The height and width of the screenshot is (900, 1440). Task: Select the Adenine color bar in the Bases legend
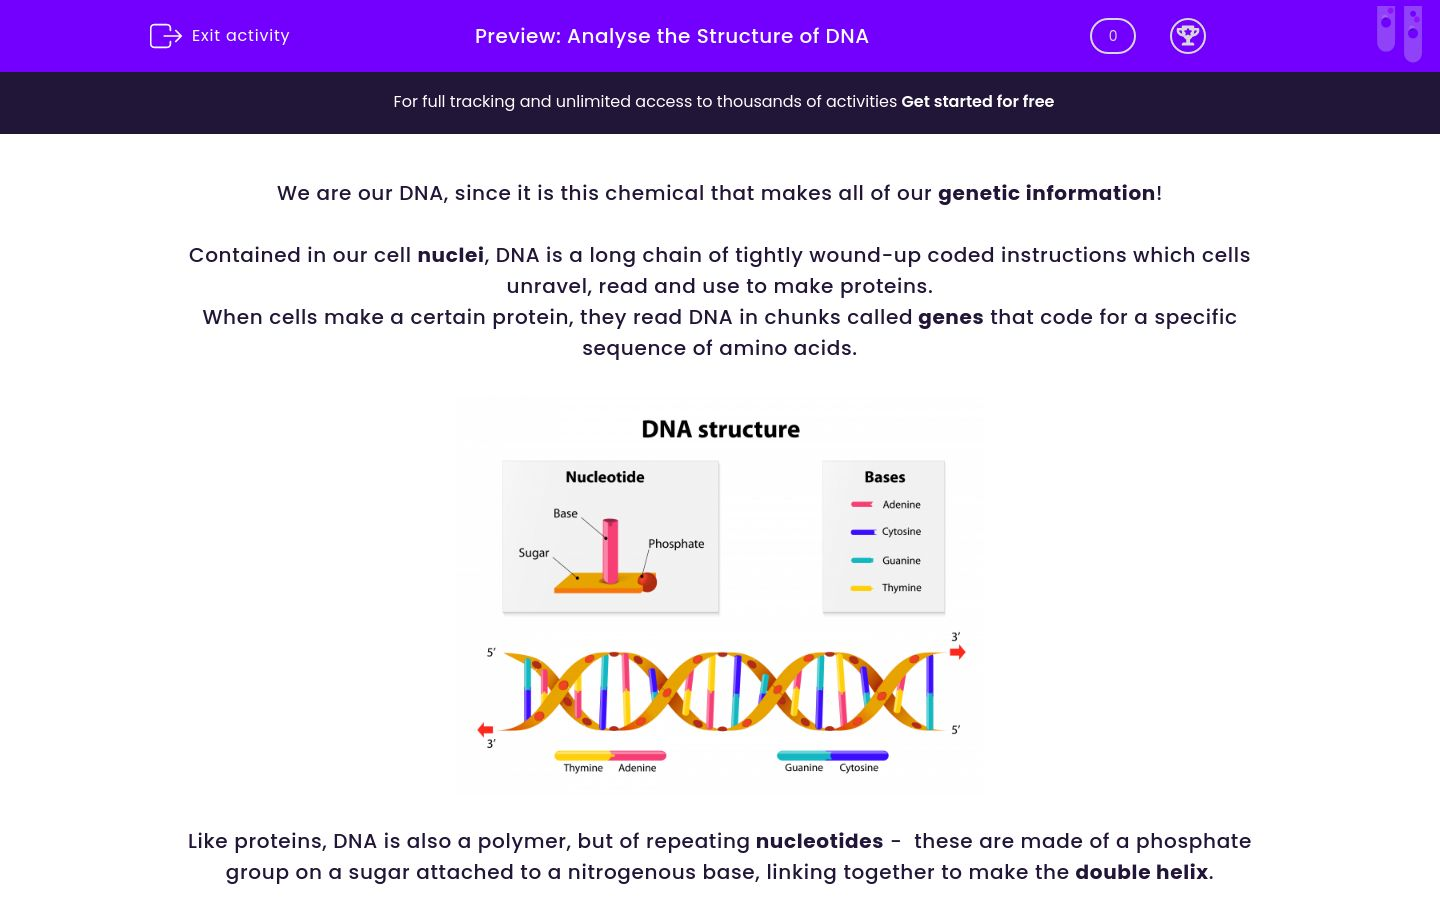click(x=860, y=505)
